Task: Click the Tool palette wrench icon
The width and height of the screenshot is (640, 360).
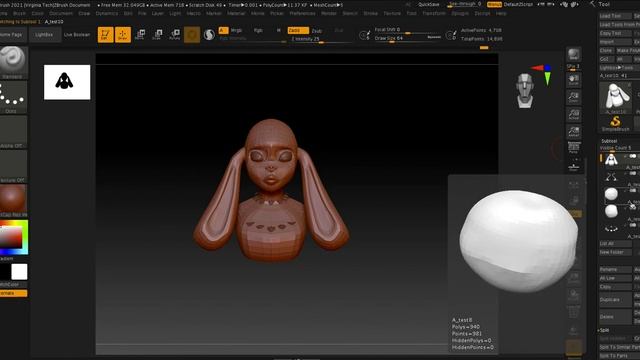Action: (x=592, y=4)
